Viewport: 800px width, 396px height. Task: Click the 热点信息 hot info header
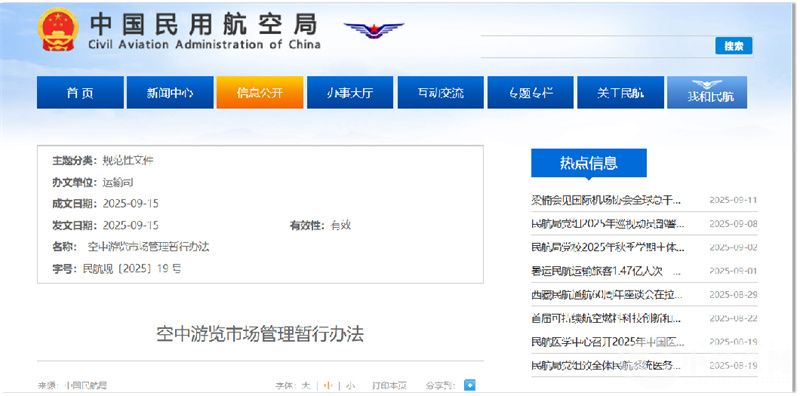(x=589, y=163)
